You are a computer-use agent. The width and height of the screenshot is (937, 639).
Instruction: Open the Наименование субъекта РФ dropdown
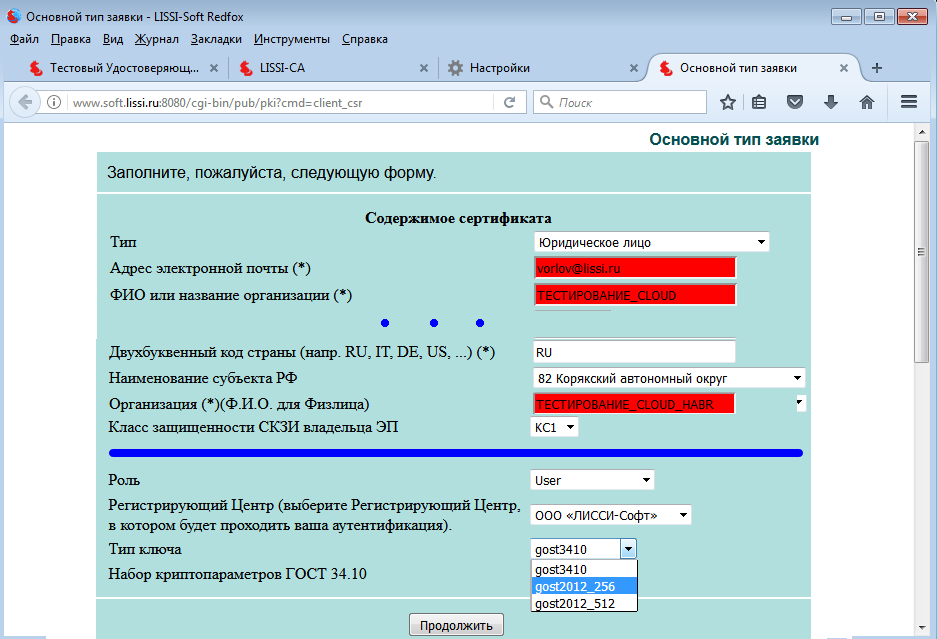point(669,378)
